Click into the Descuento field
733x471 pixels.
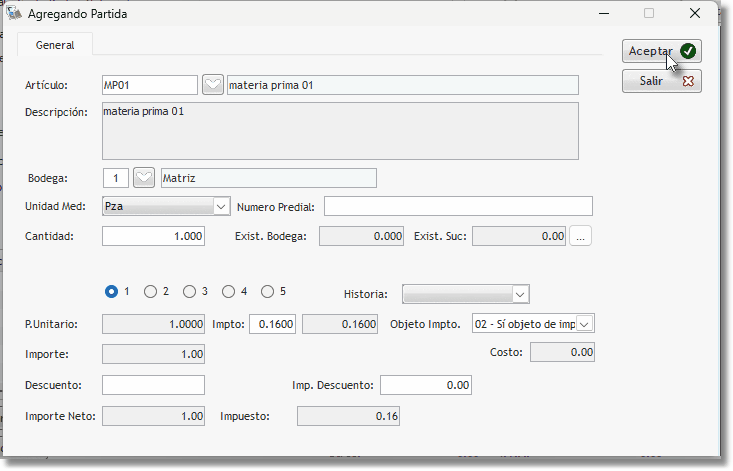pyautogui.click(x=153, y=385)
